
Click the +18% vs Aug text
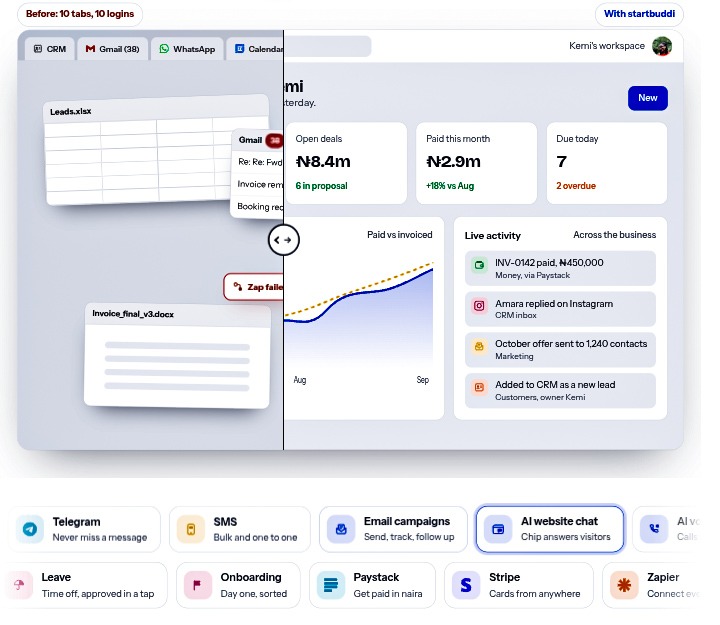click(x=450, y=186)
